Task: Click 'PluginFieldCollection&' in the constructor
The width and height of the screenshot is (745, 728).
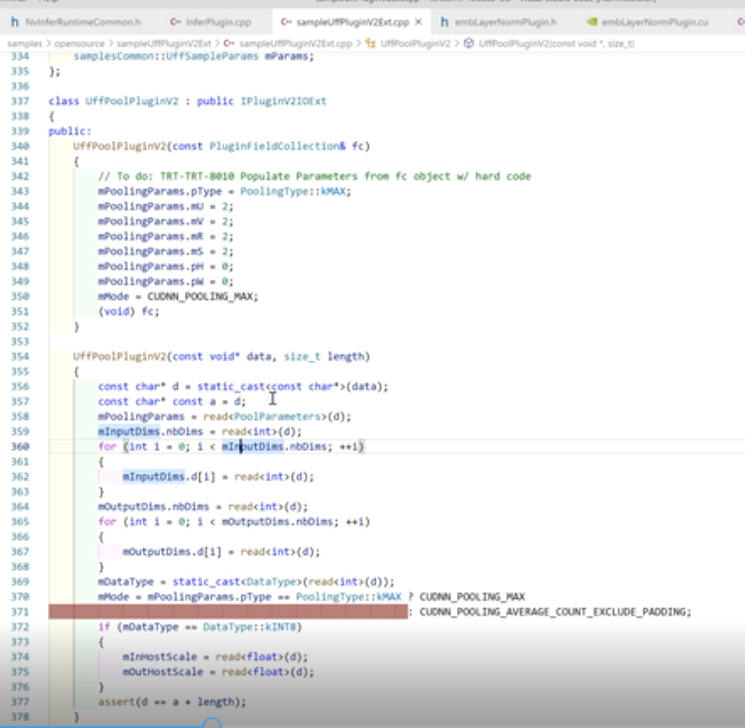Action: pyautogui.click(x=277, y=146)
